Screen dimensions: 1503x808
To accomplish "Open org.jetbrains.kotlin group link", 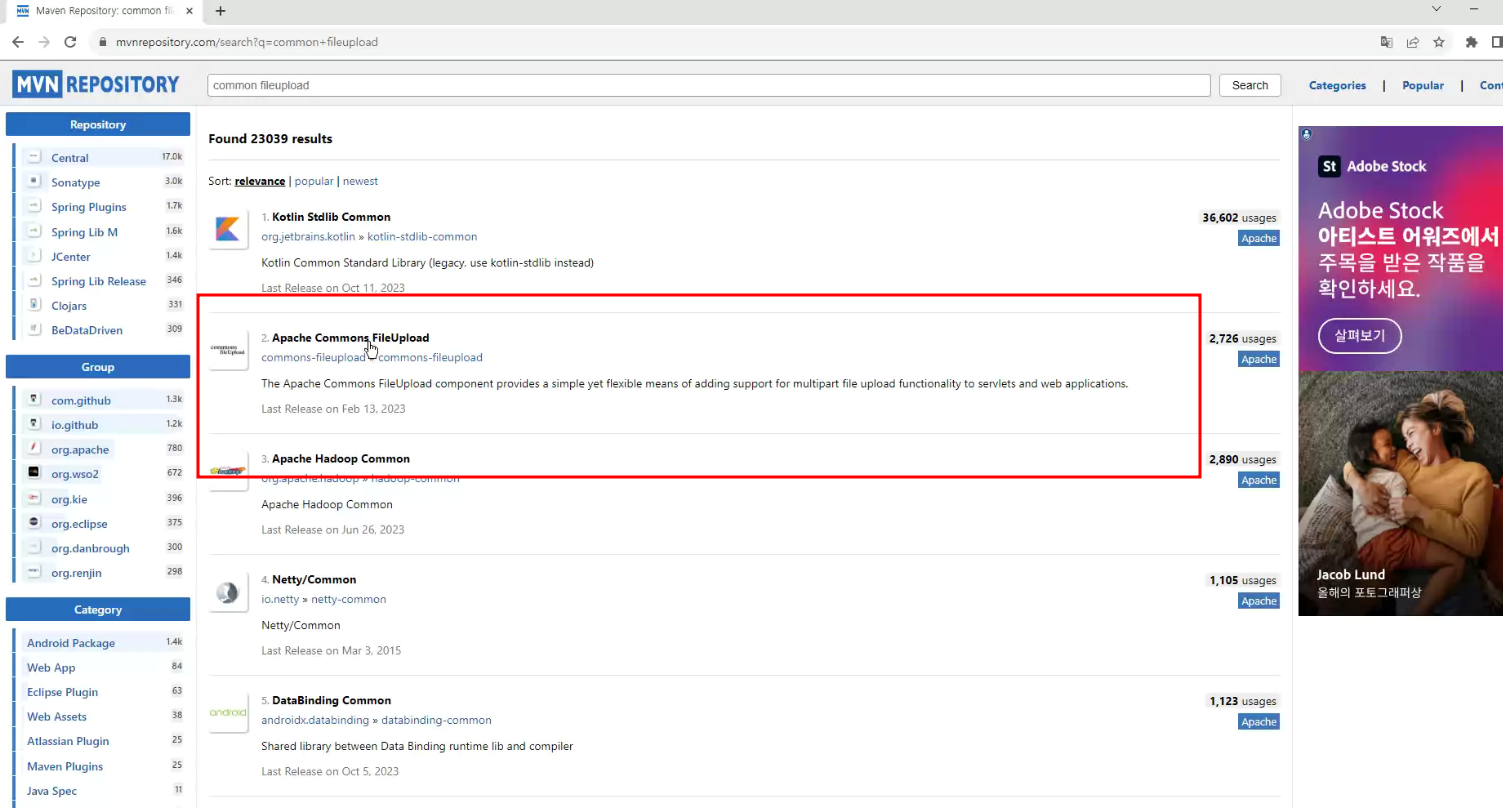I will click(x=308, y=237).
